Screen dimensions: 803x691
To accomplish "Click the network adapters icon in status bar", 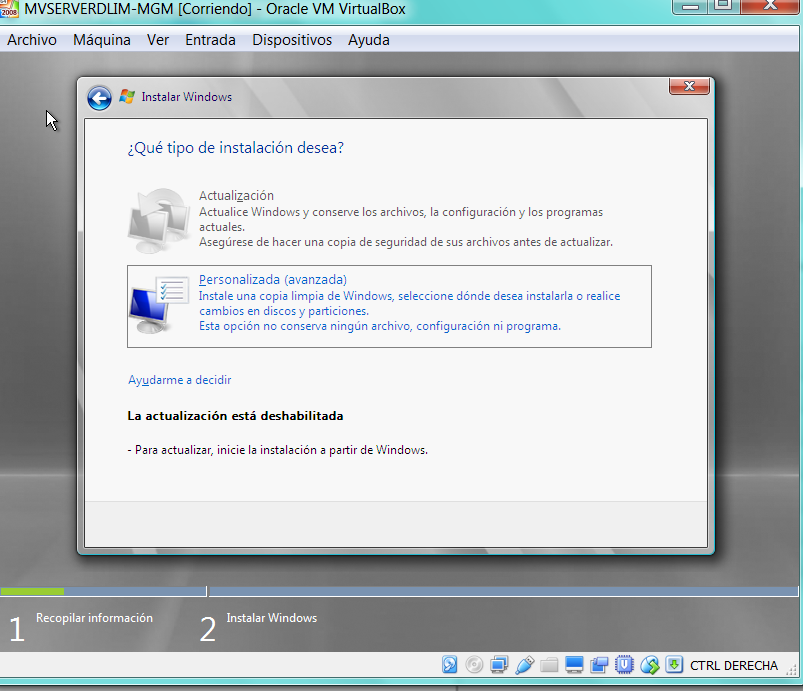I will (500, 664).
